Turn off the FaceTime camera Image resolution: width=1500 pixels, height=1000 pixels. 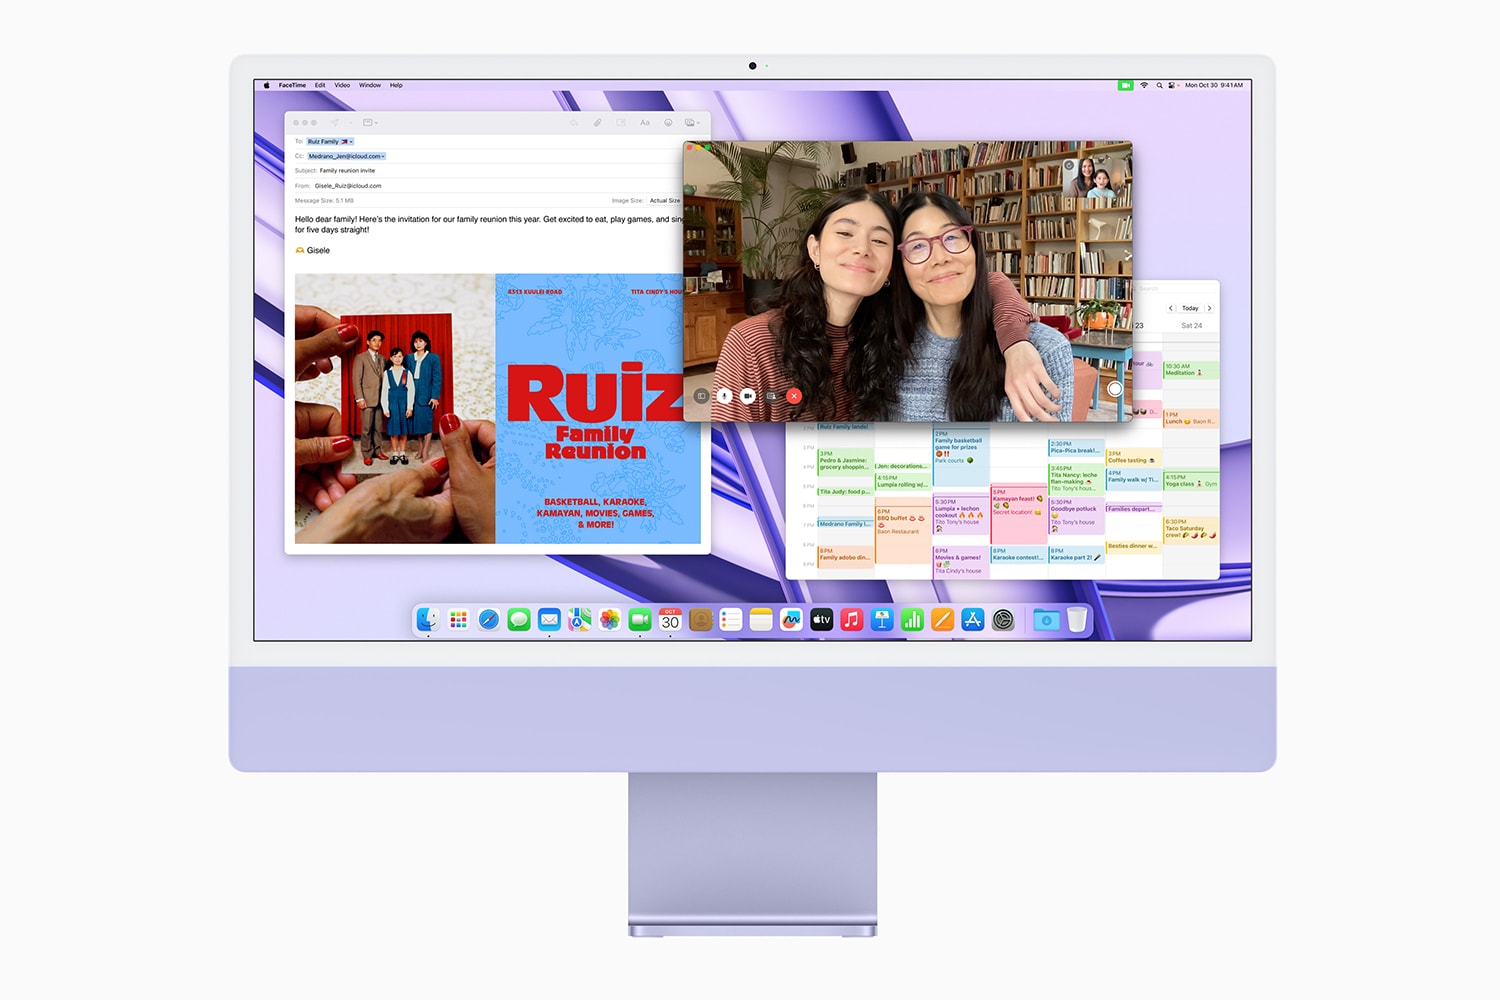(x=747, y=396)
